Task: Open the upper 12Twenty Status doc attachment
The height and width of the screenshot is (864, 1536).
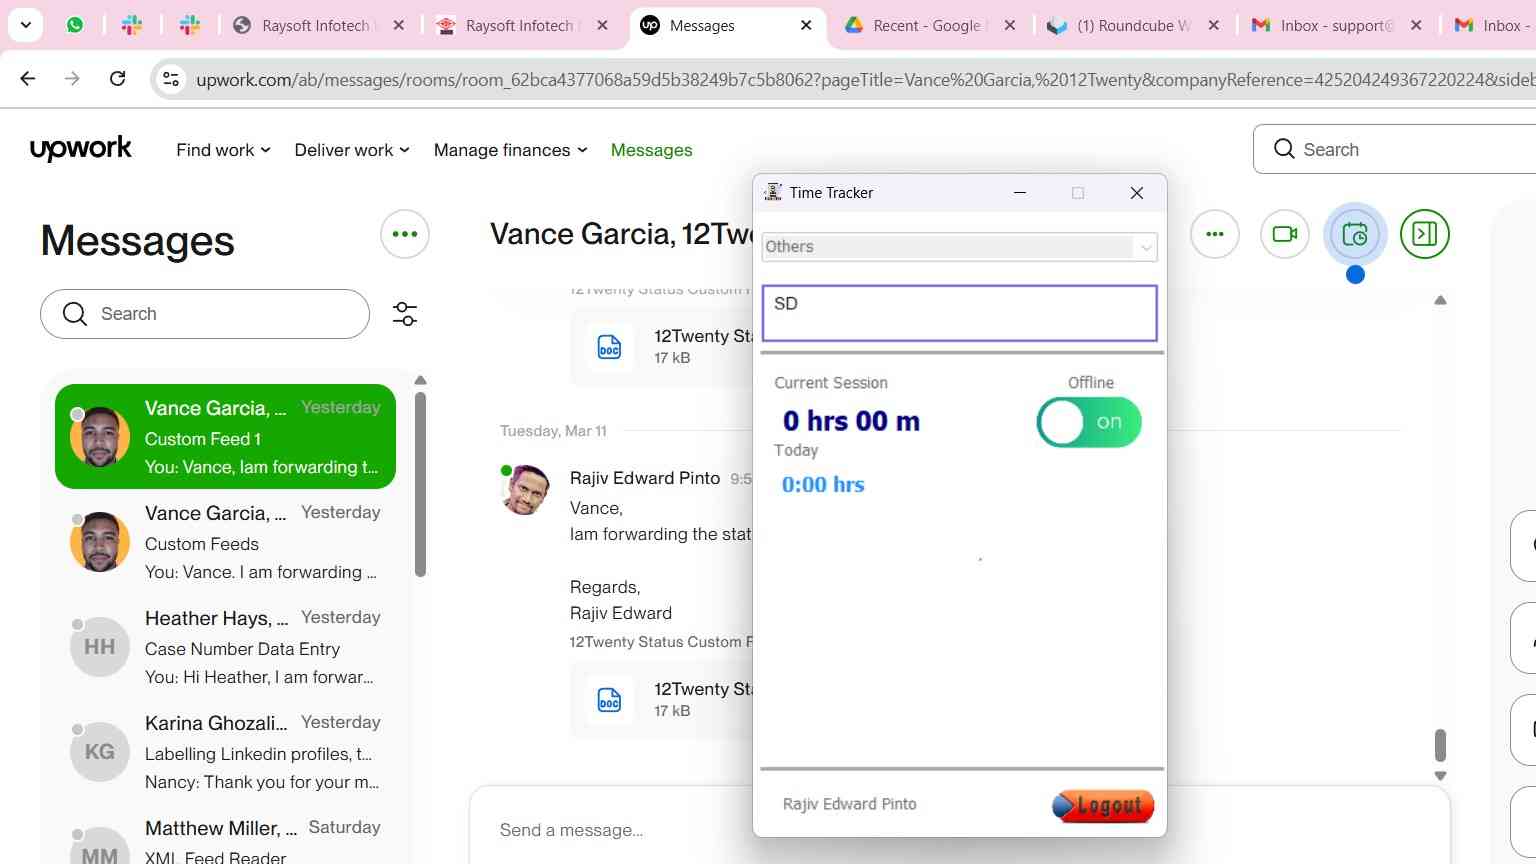Action: (660, 346)
